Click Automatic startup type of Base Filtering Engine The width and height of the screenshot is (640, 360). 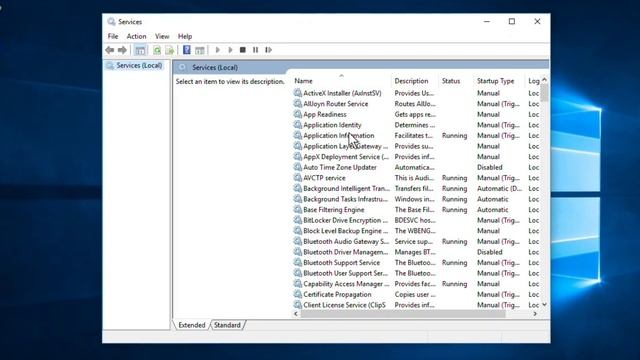click(493, 210)
